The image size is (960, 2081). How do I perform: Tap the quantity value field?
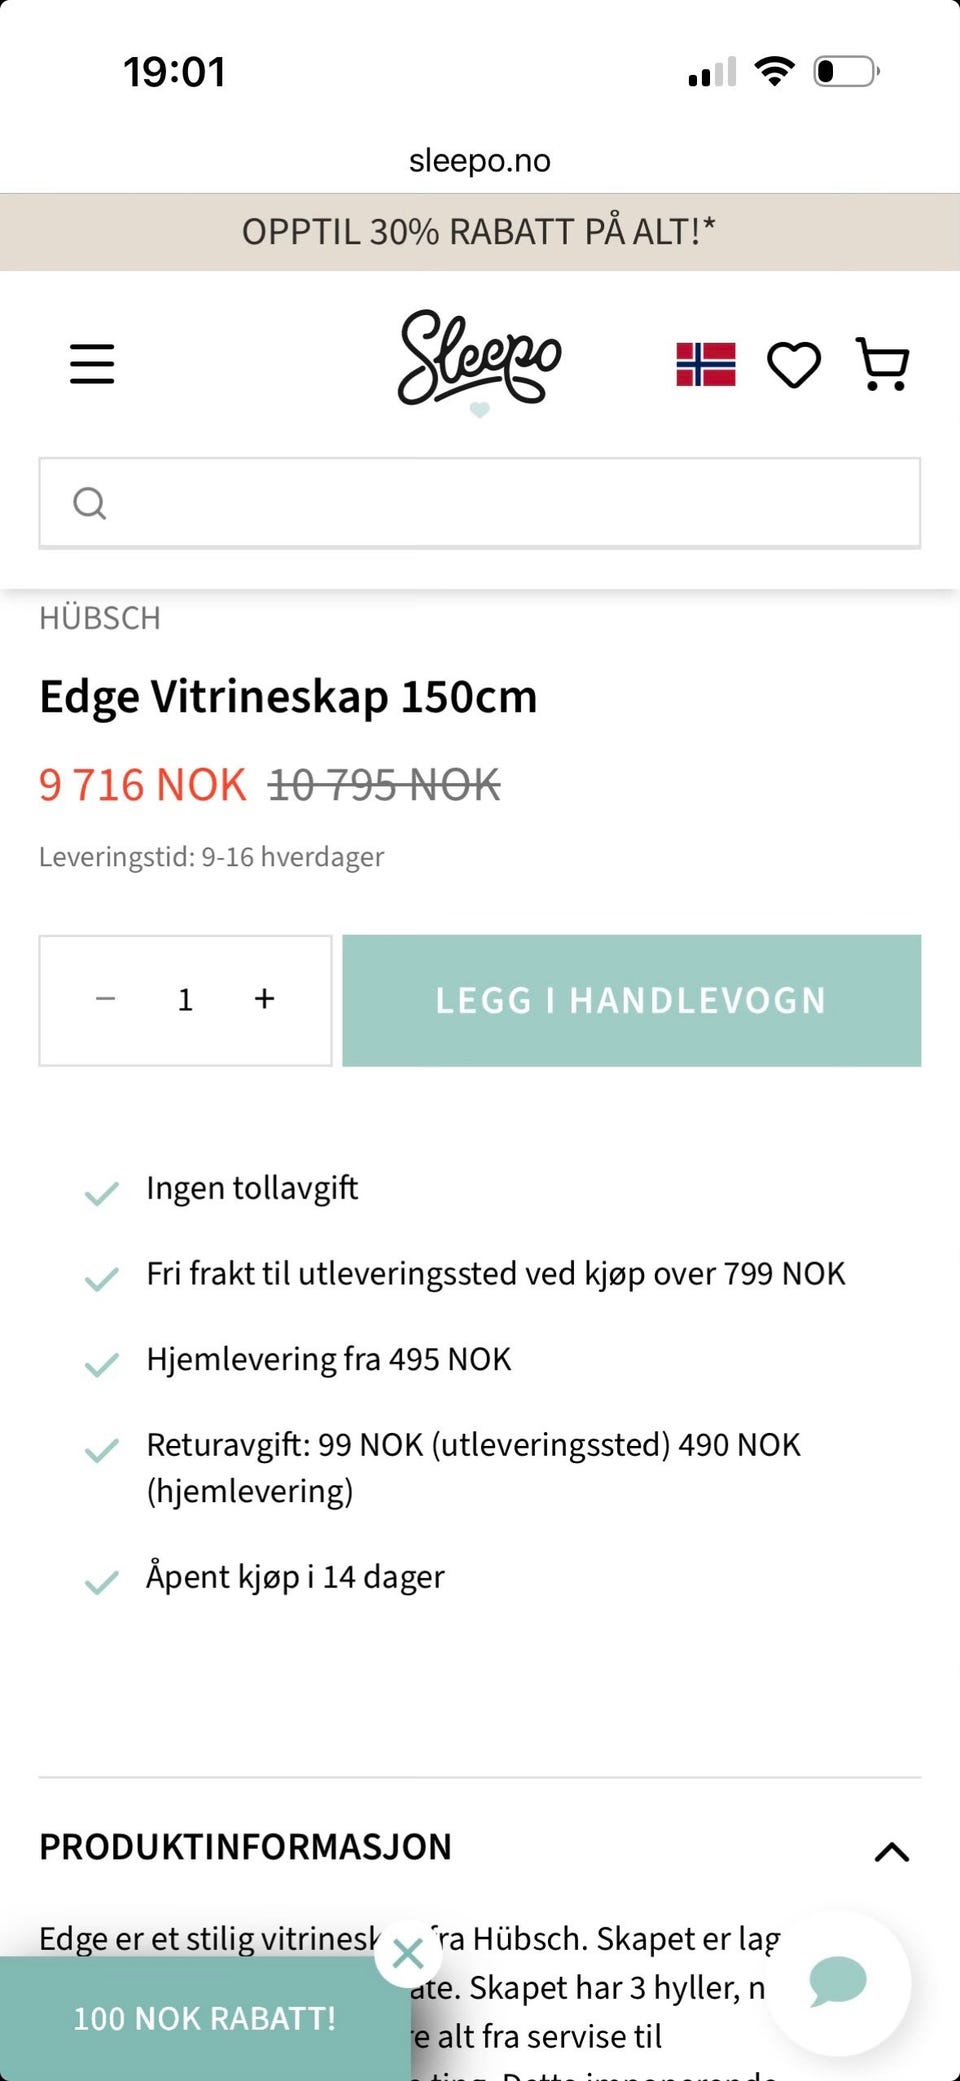pyautogui.click(x=185, y=999)
